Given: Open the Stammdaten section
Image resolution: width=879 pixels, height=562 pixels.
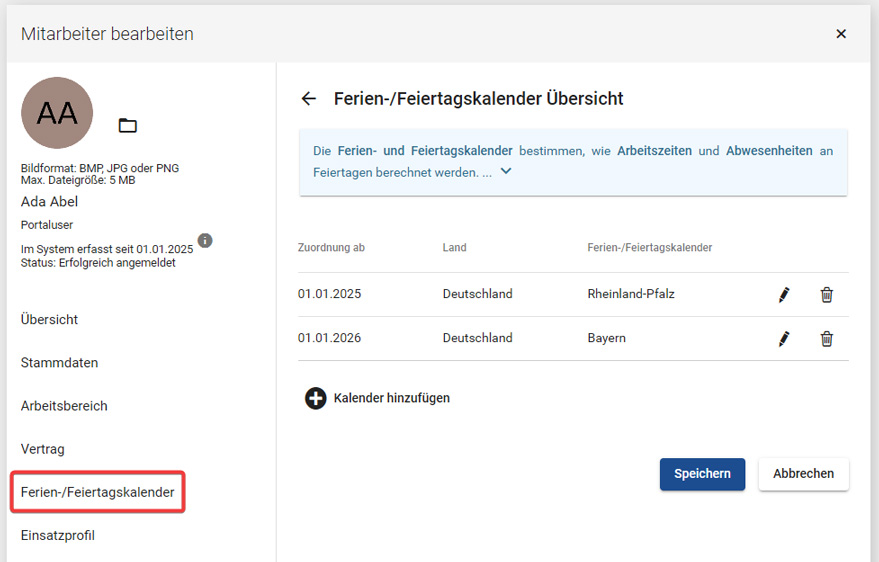Looking at the screenshot, I should (59, 363).
